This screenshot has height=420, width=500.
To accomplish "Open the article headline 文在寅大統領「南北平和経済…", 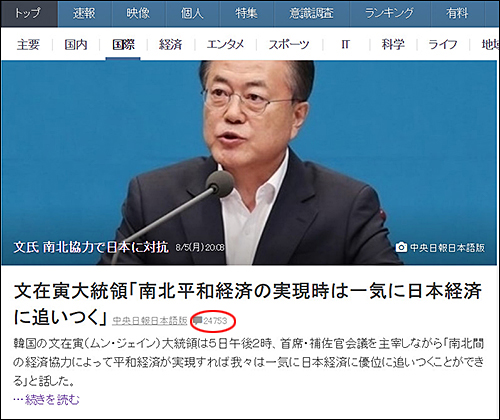I will pyautogui.click(x=248, y=304).
